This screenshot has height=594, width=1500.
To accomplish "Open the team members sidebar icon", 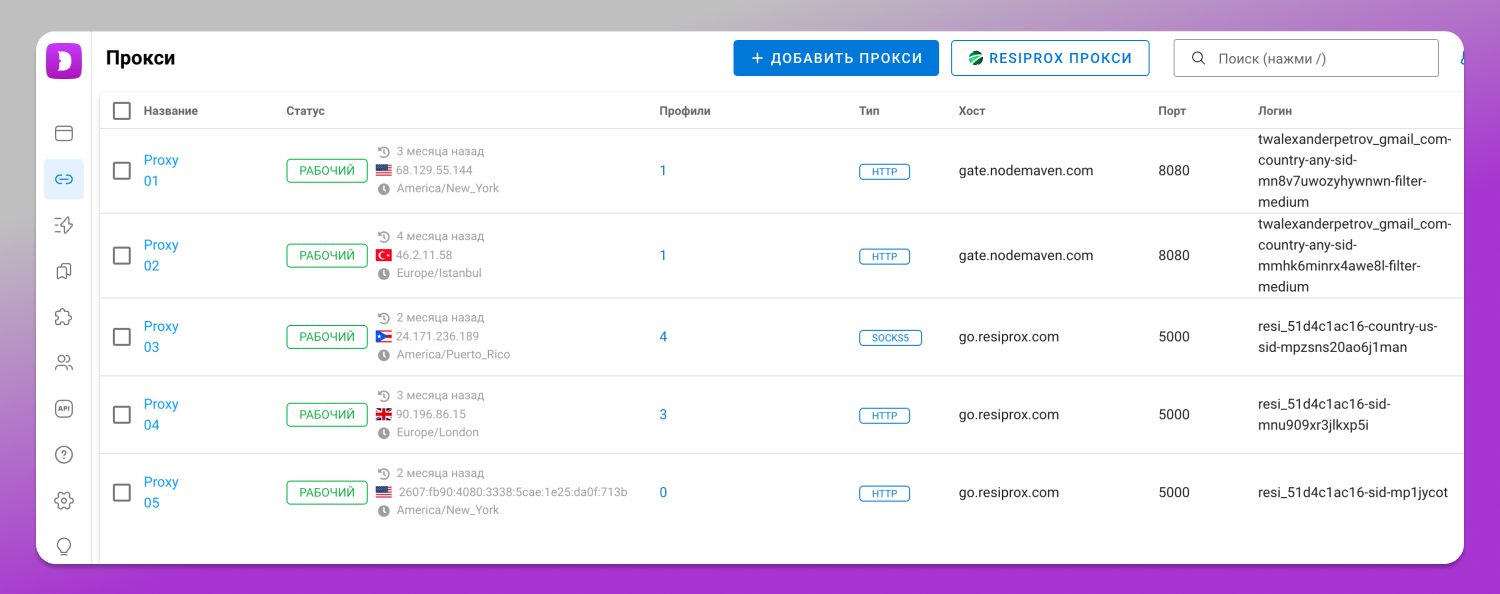I will [64, 363].
